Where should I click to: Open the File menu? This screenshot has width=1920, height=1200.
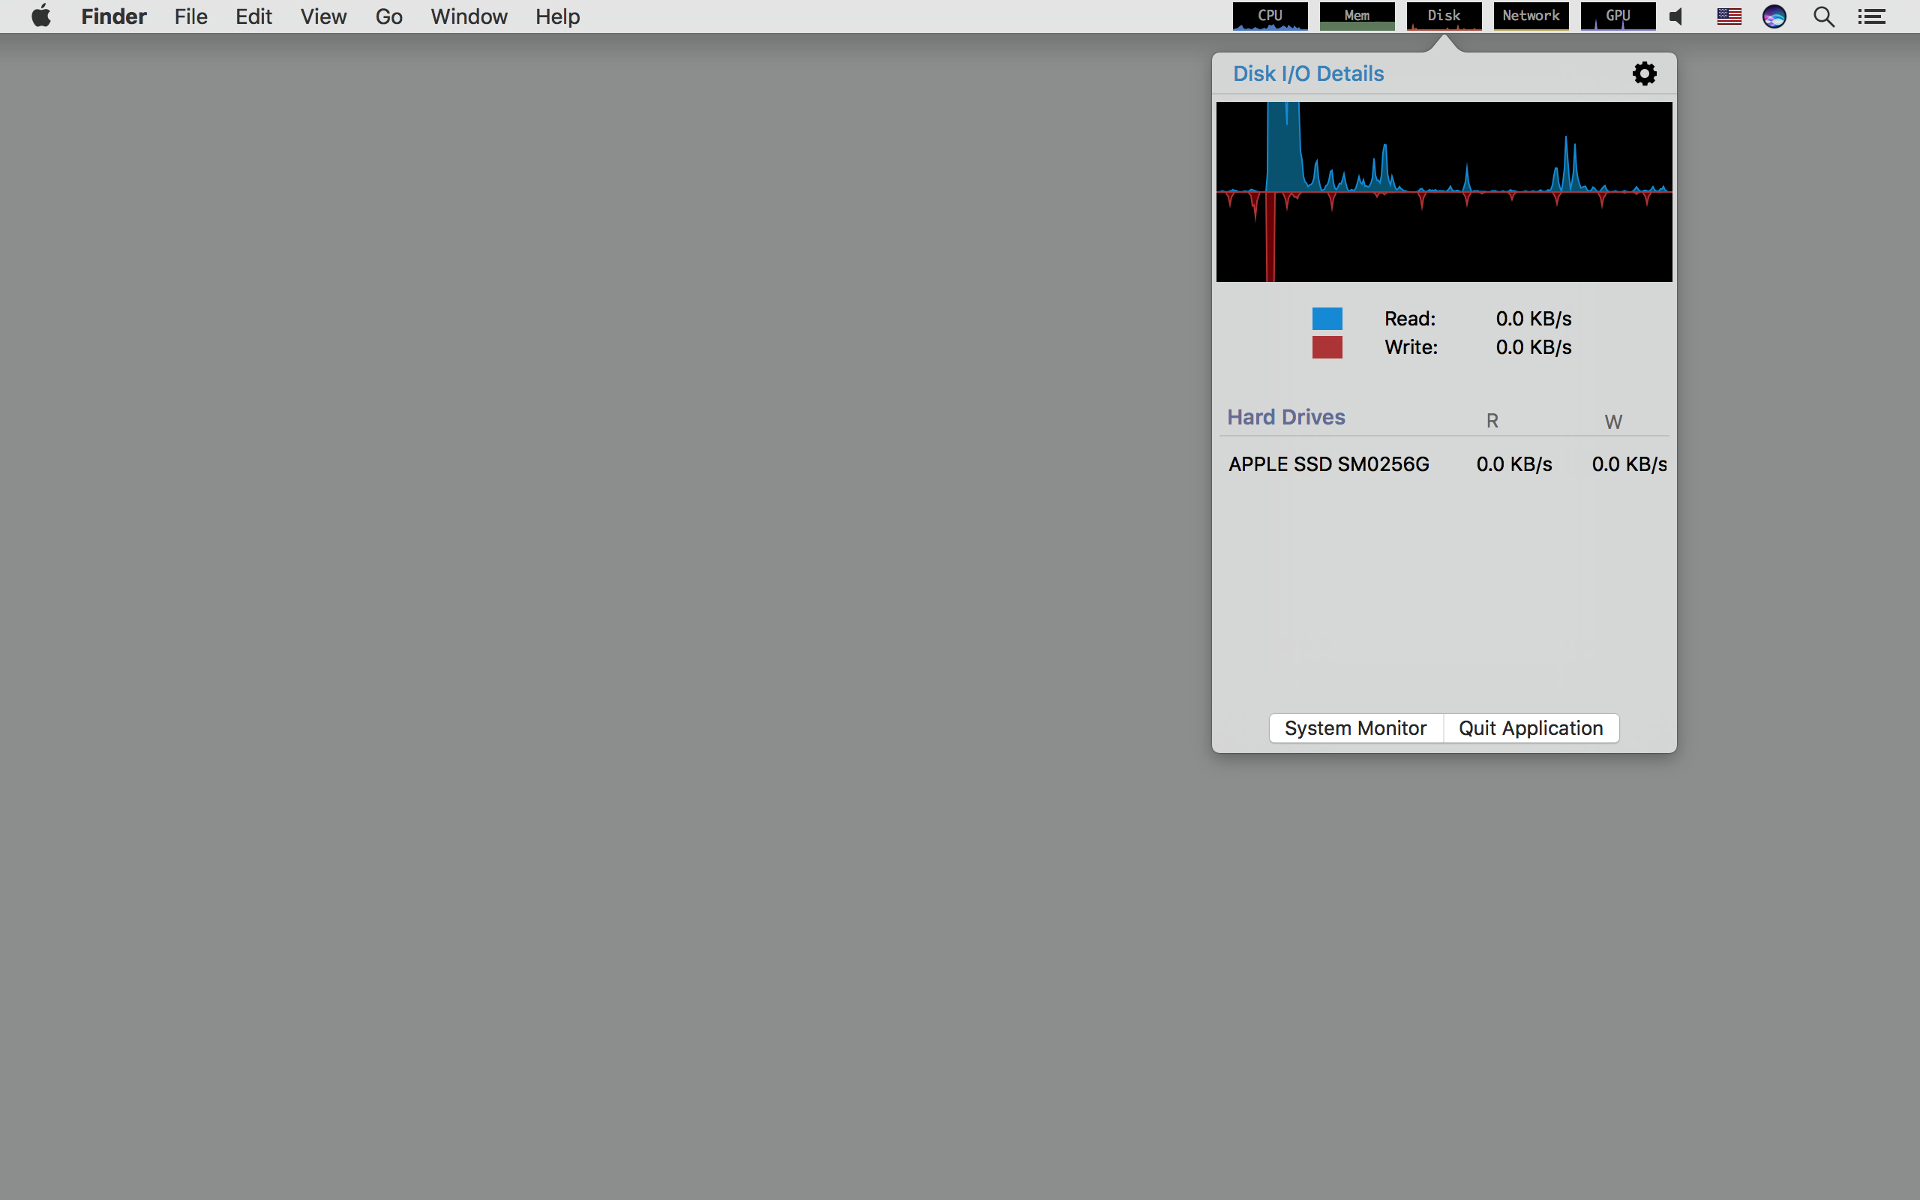click(190, 16)
